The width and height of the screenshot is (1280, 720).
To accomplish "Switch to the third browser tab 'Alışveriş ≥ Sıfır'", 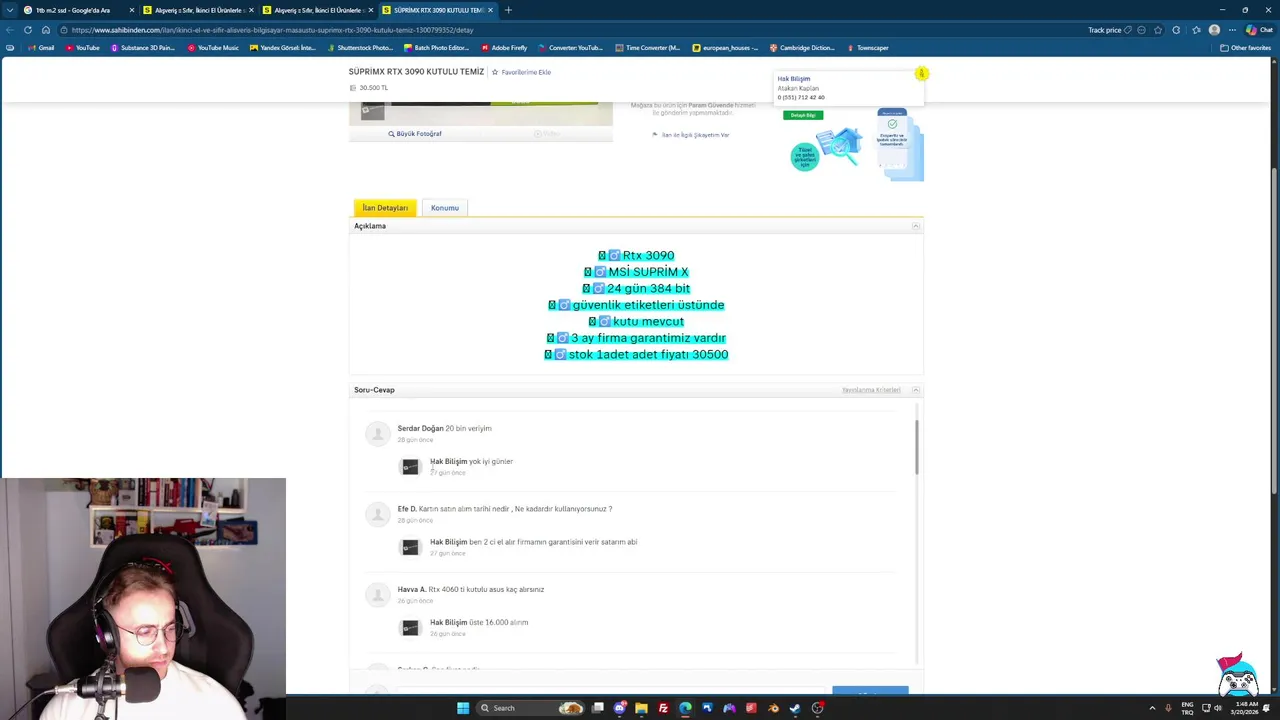I will tap(318, 10).
